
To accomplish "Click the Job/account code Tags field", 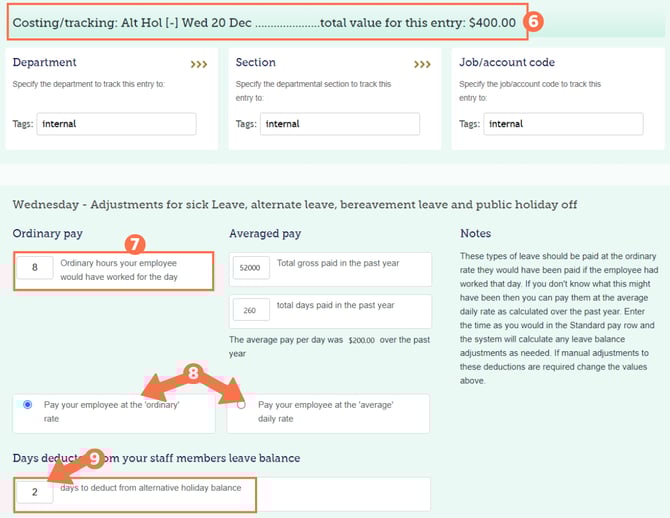I will pos(563,124).
